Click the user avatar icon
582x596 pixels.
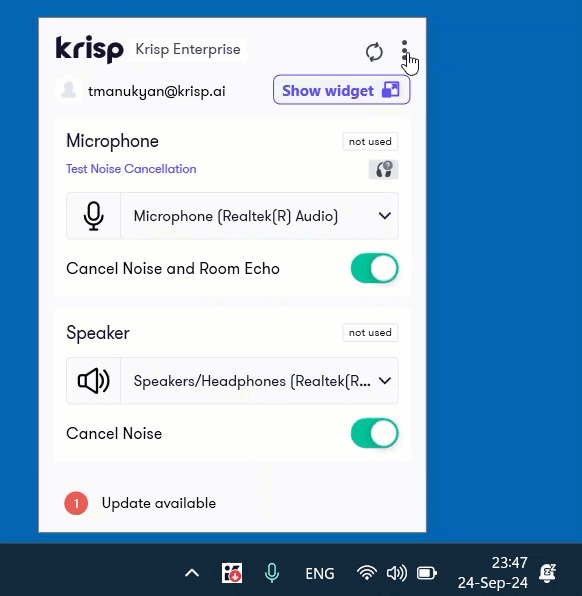pos(69,90)
